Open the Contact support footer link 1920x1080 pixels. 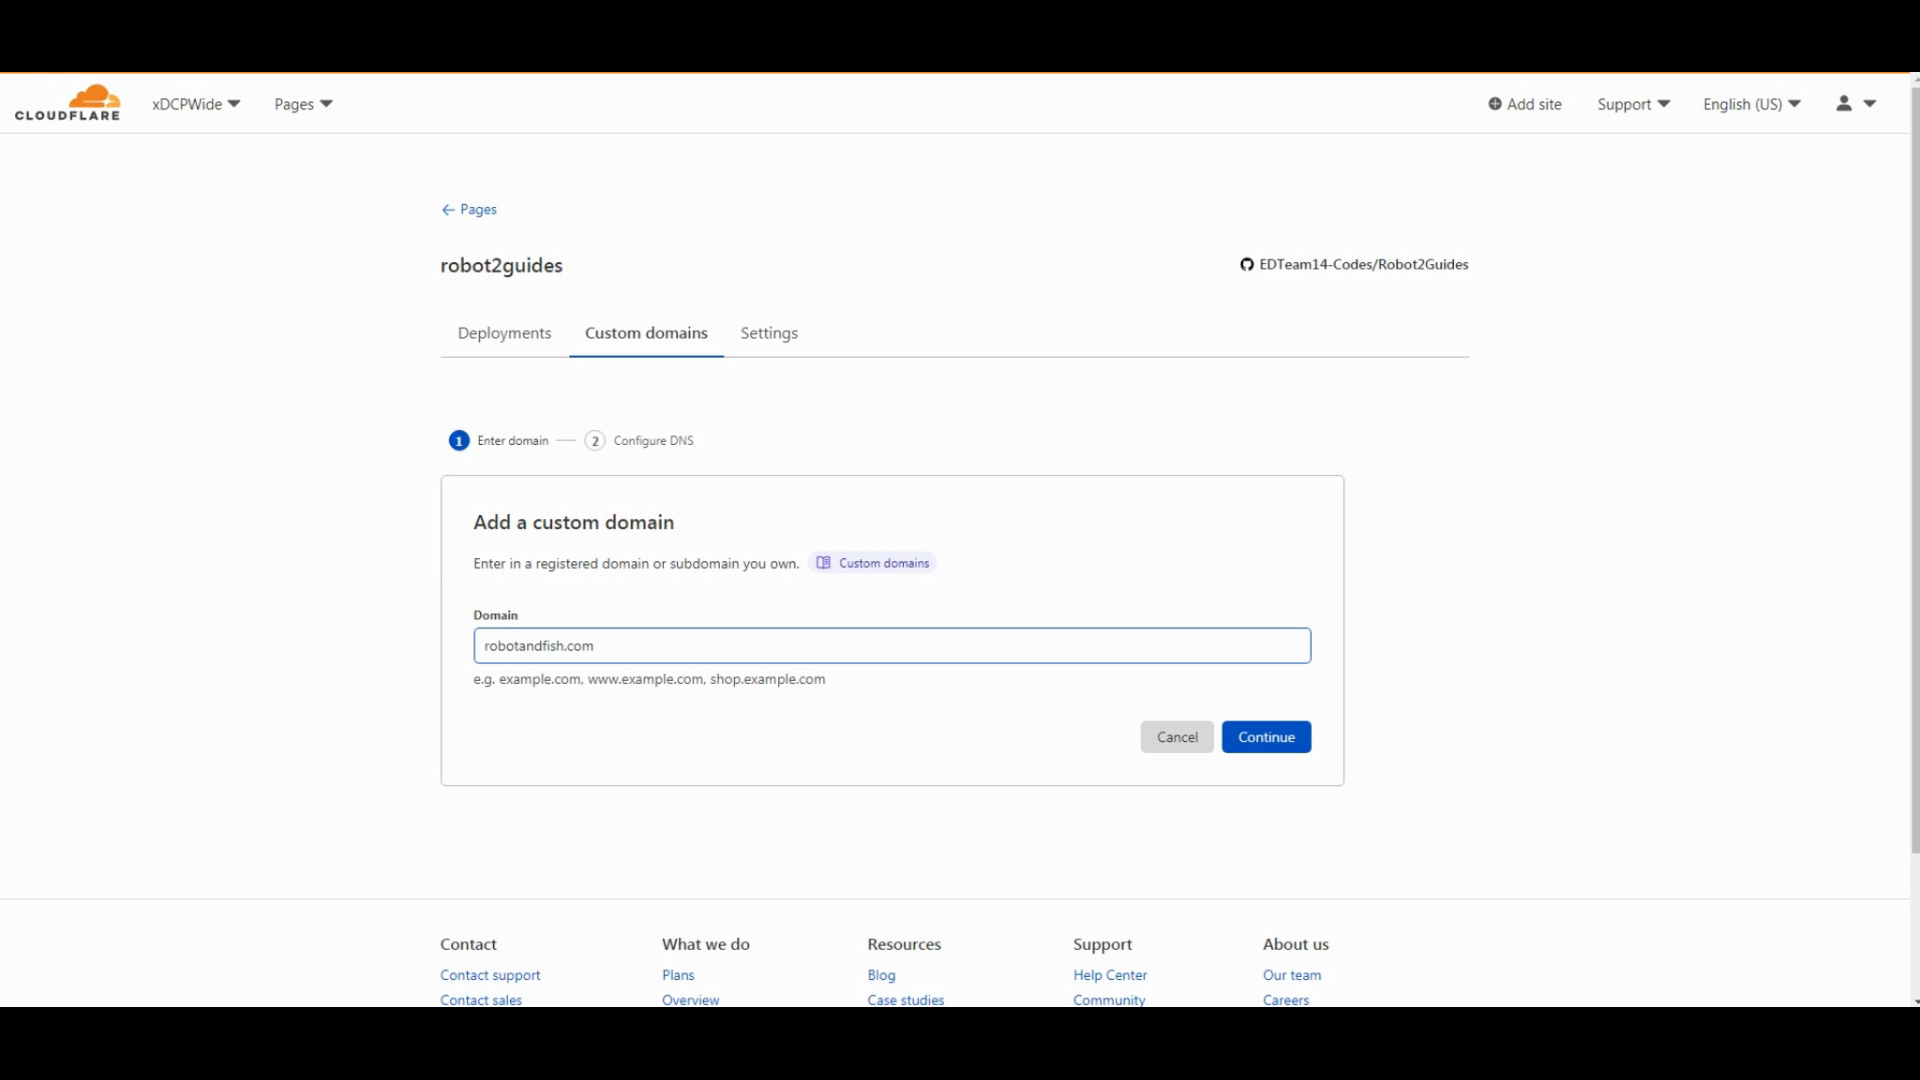(x=490, y=975)
